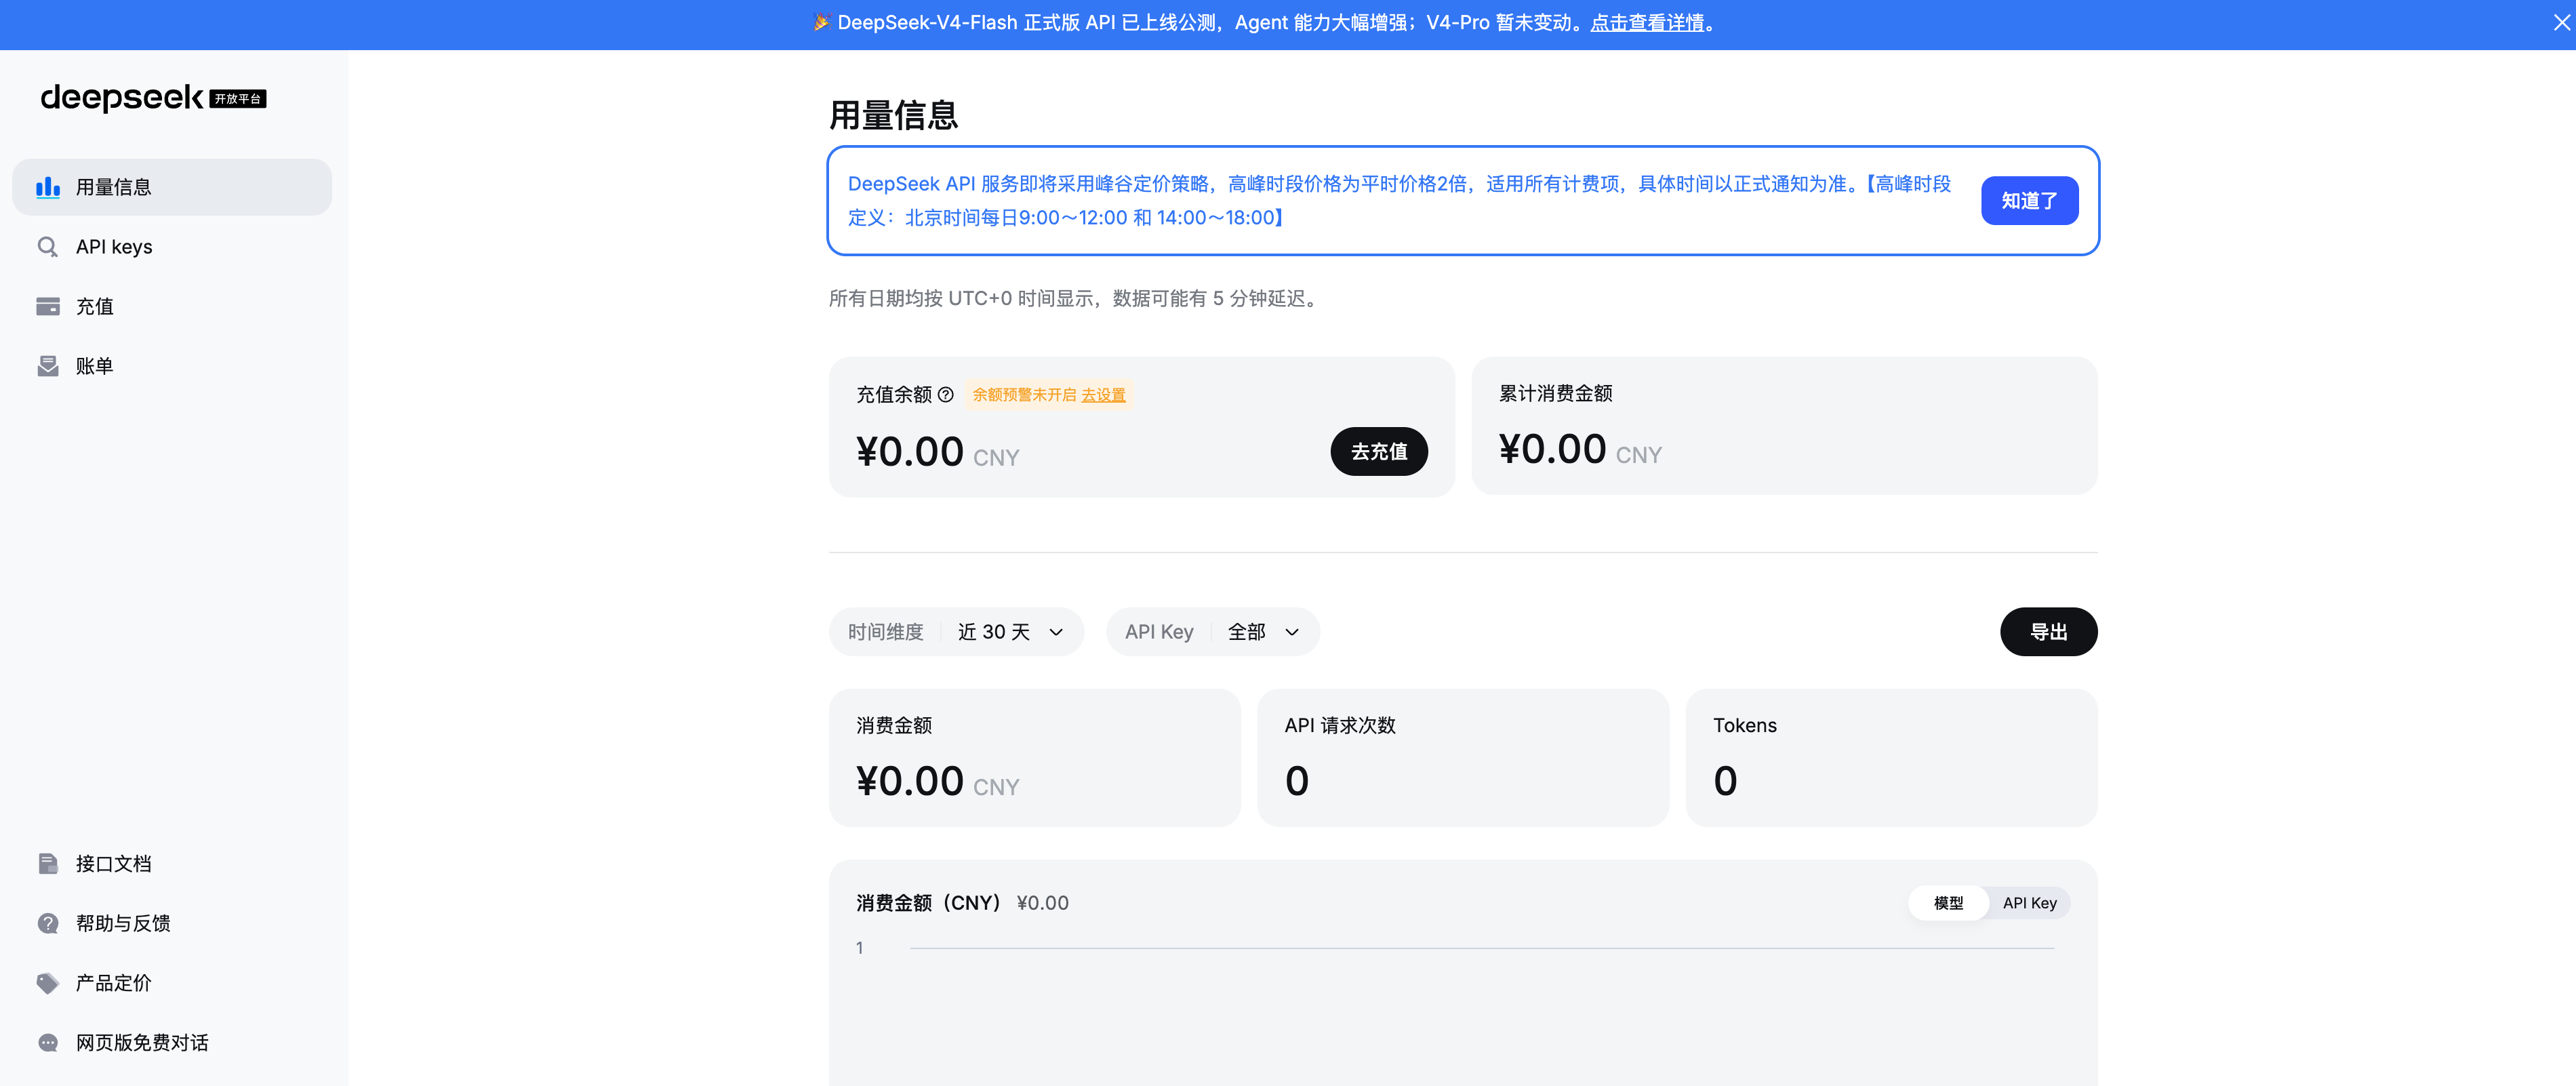Click the 余额预警未开启 warning text

coord(1024,395)
